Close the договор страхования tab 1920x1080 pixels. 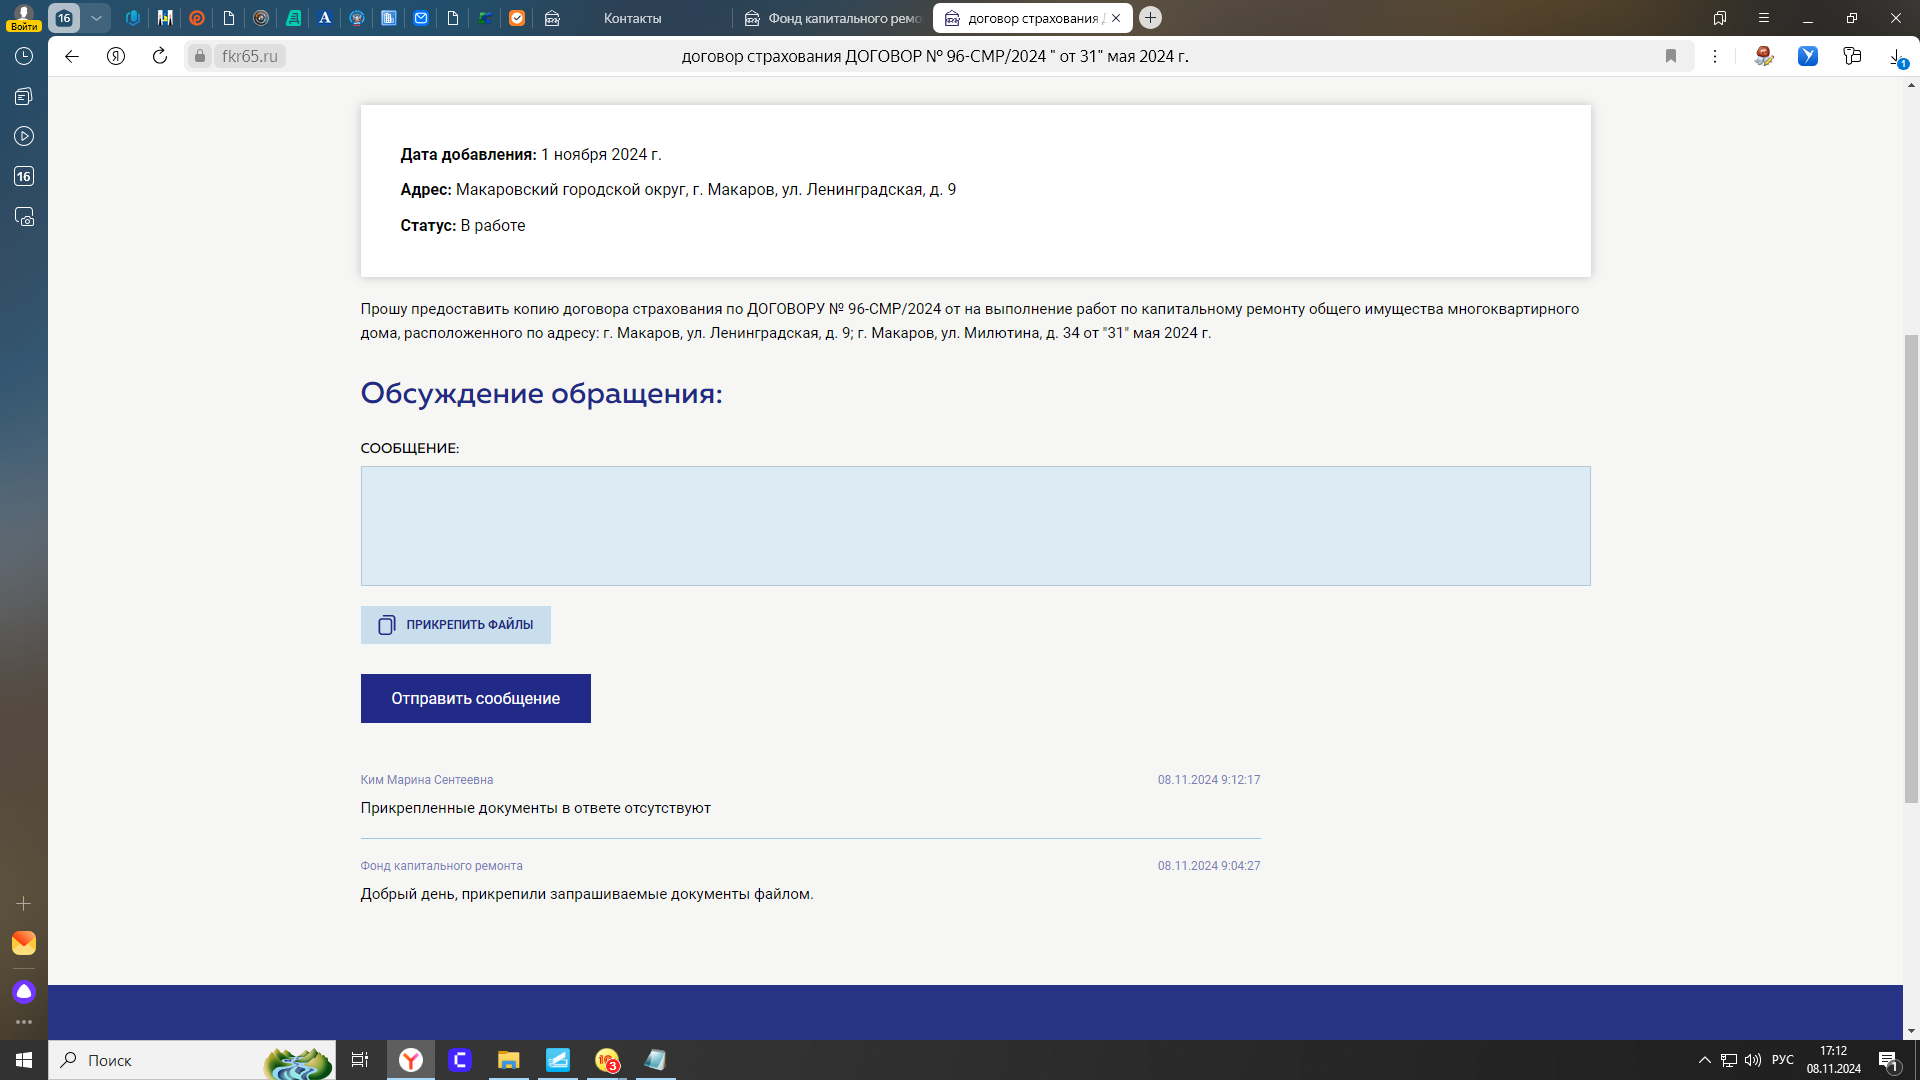1116,18
